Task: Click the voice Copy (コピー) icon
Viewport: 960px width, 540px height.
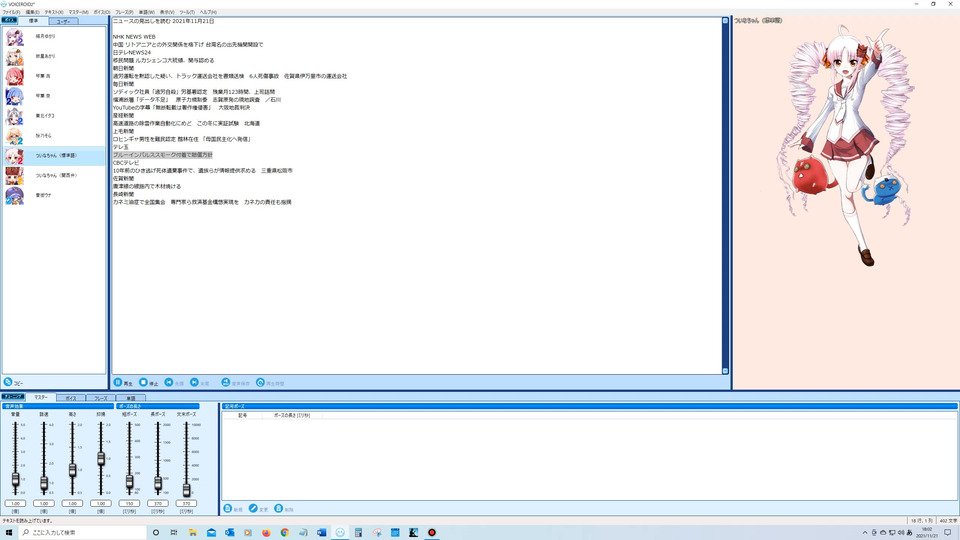Action: point(8,382)
